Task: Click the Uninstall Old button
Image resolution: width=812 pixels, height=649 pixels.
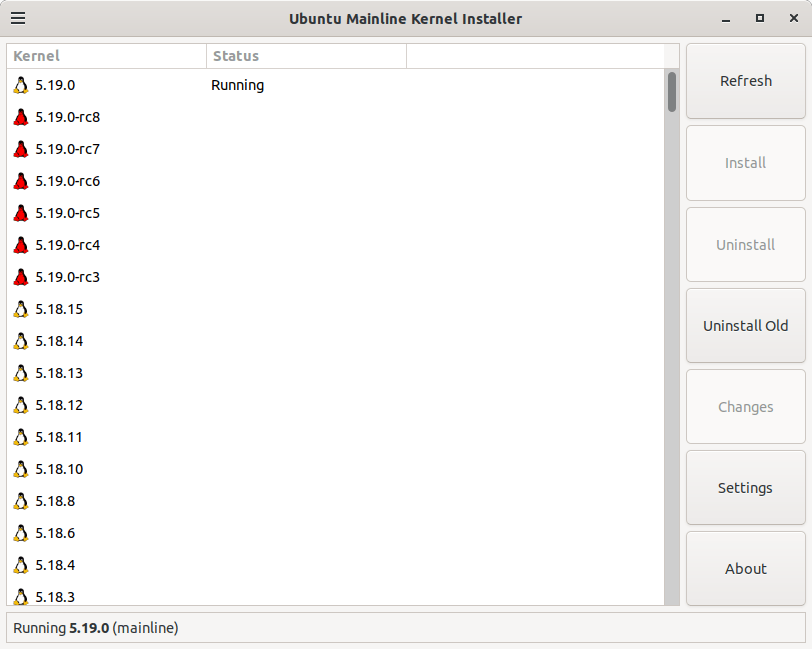Action: pos(745,326)
